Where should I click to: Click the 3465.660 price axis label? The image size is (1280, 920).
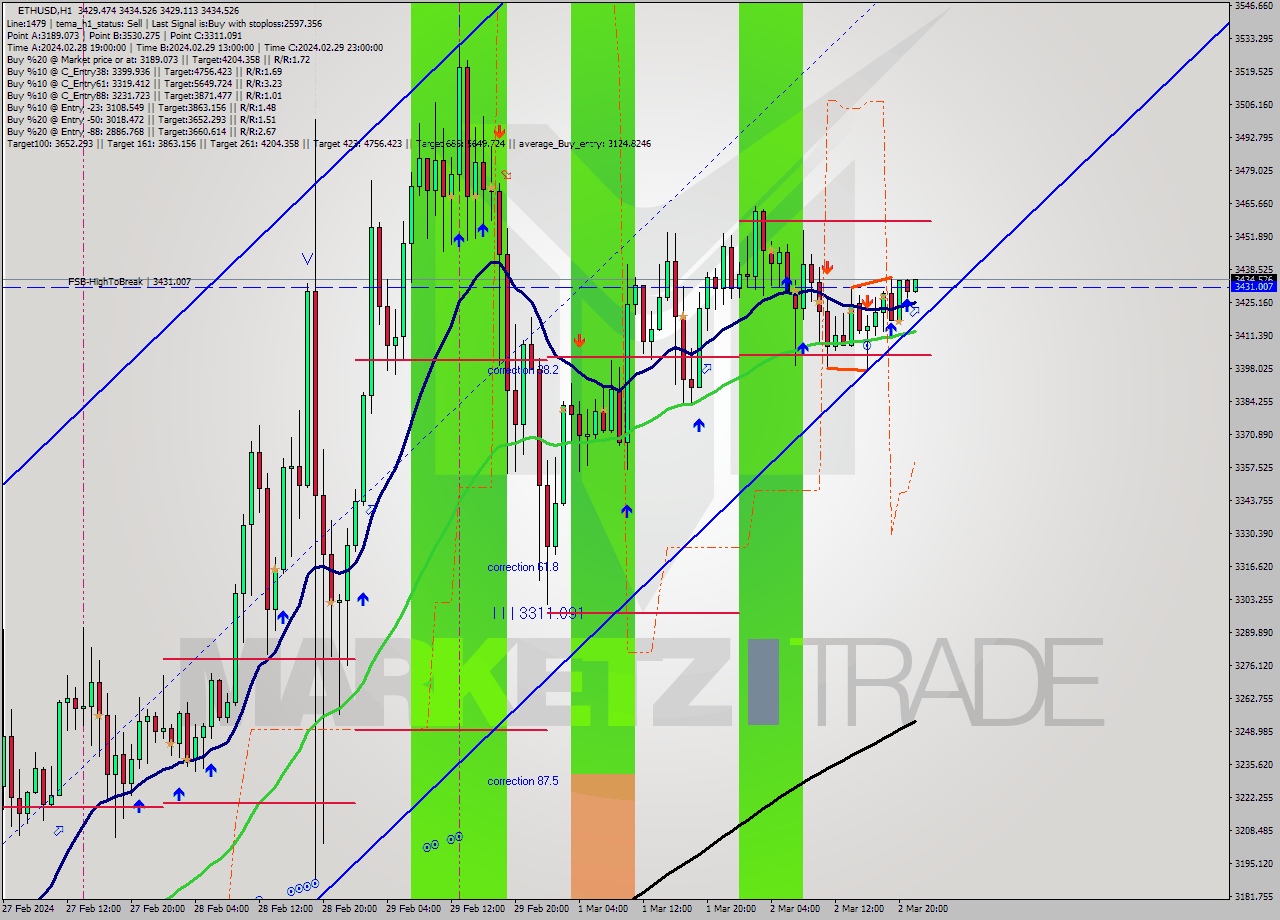coord(1254,203)
